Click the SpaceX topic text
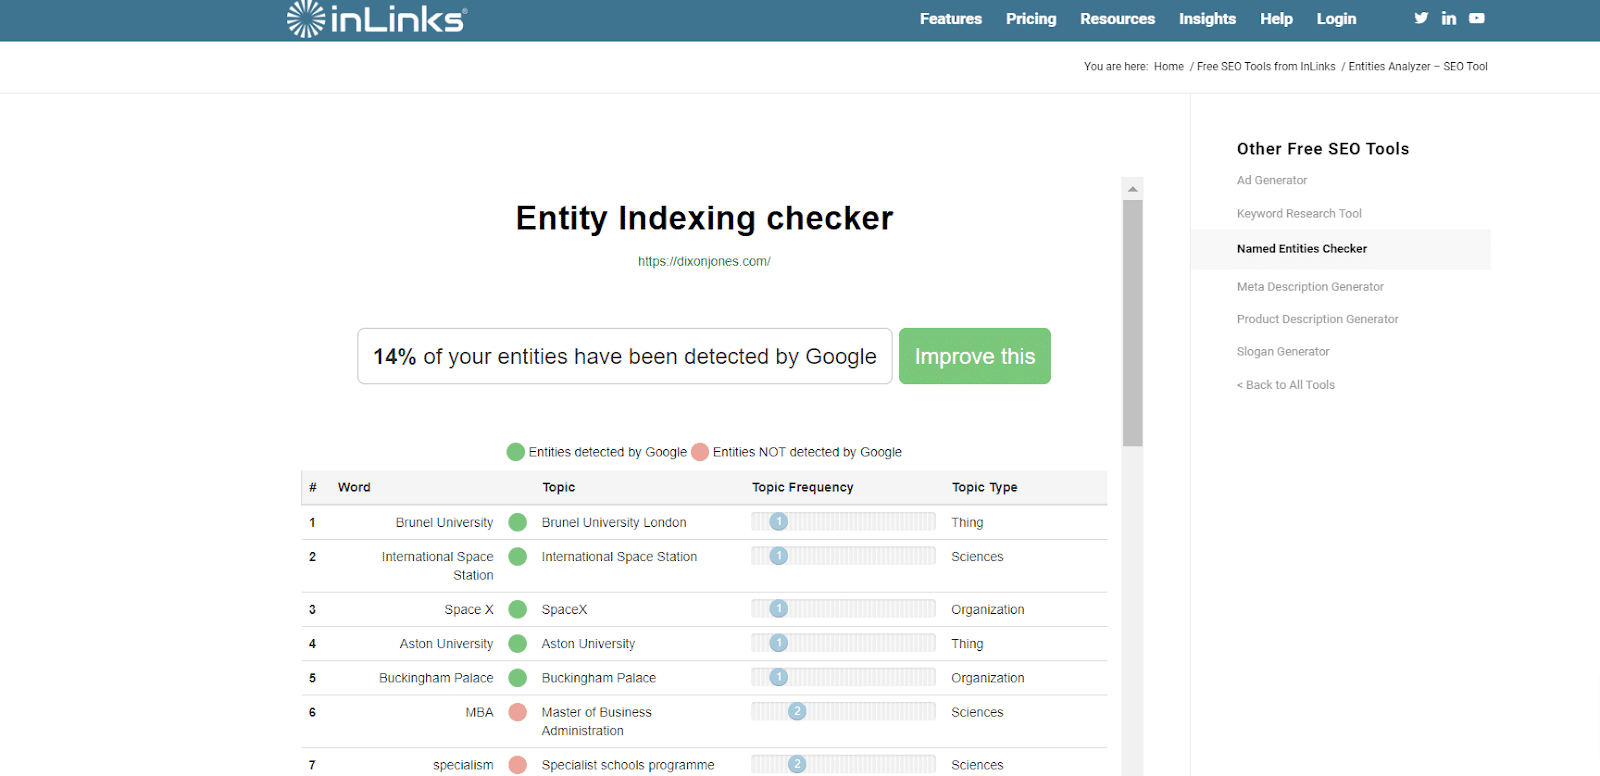 564,609
